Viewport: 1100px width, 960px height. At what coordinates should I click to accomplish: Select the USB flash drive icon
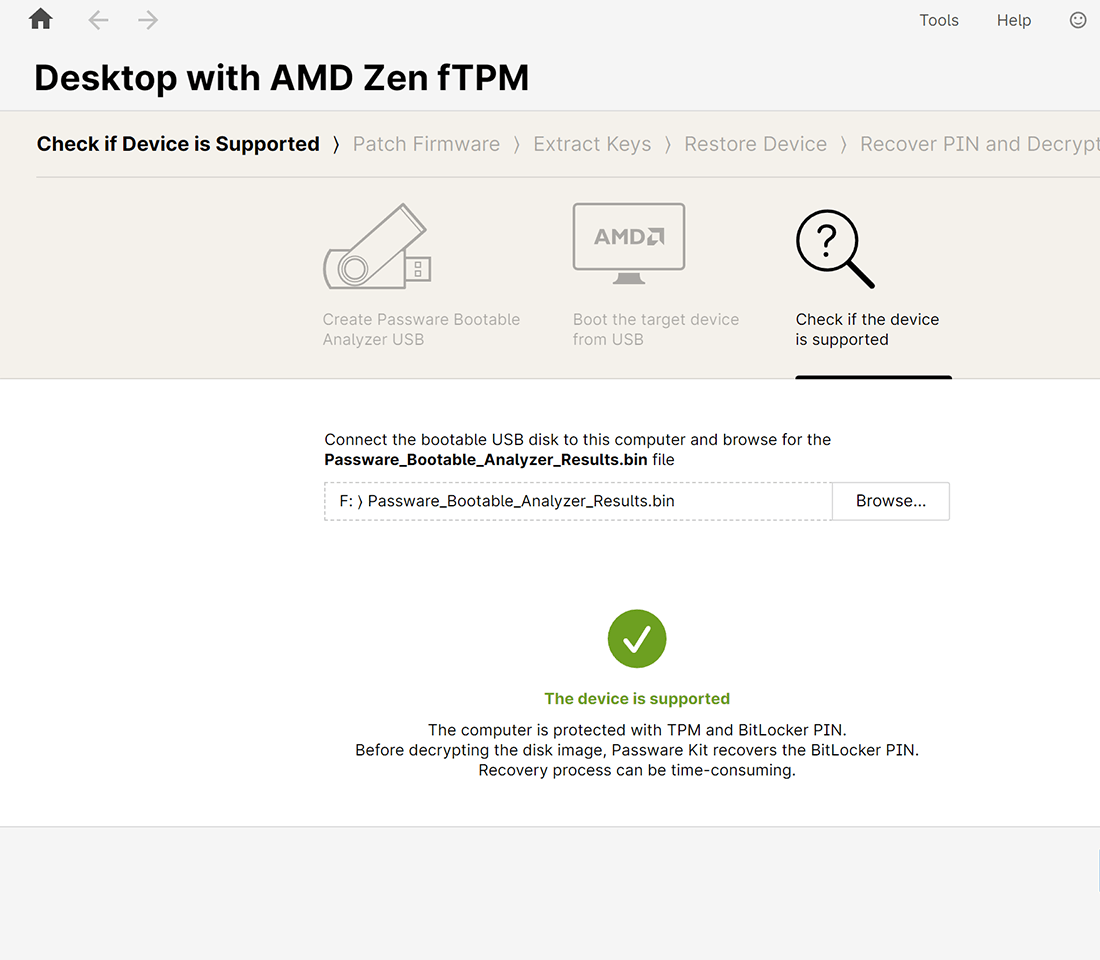pos(377,247)
